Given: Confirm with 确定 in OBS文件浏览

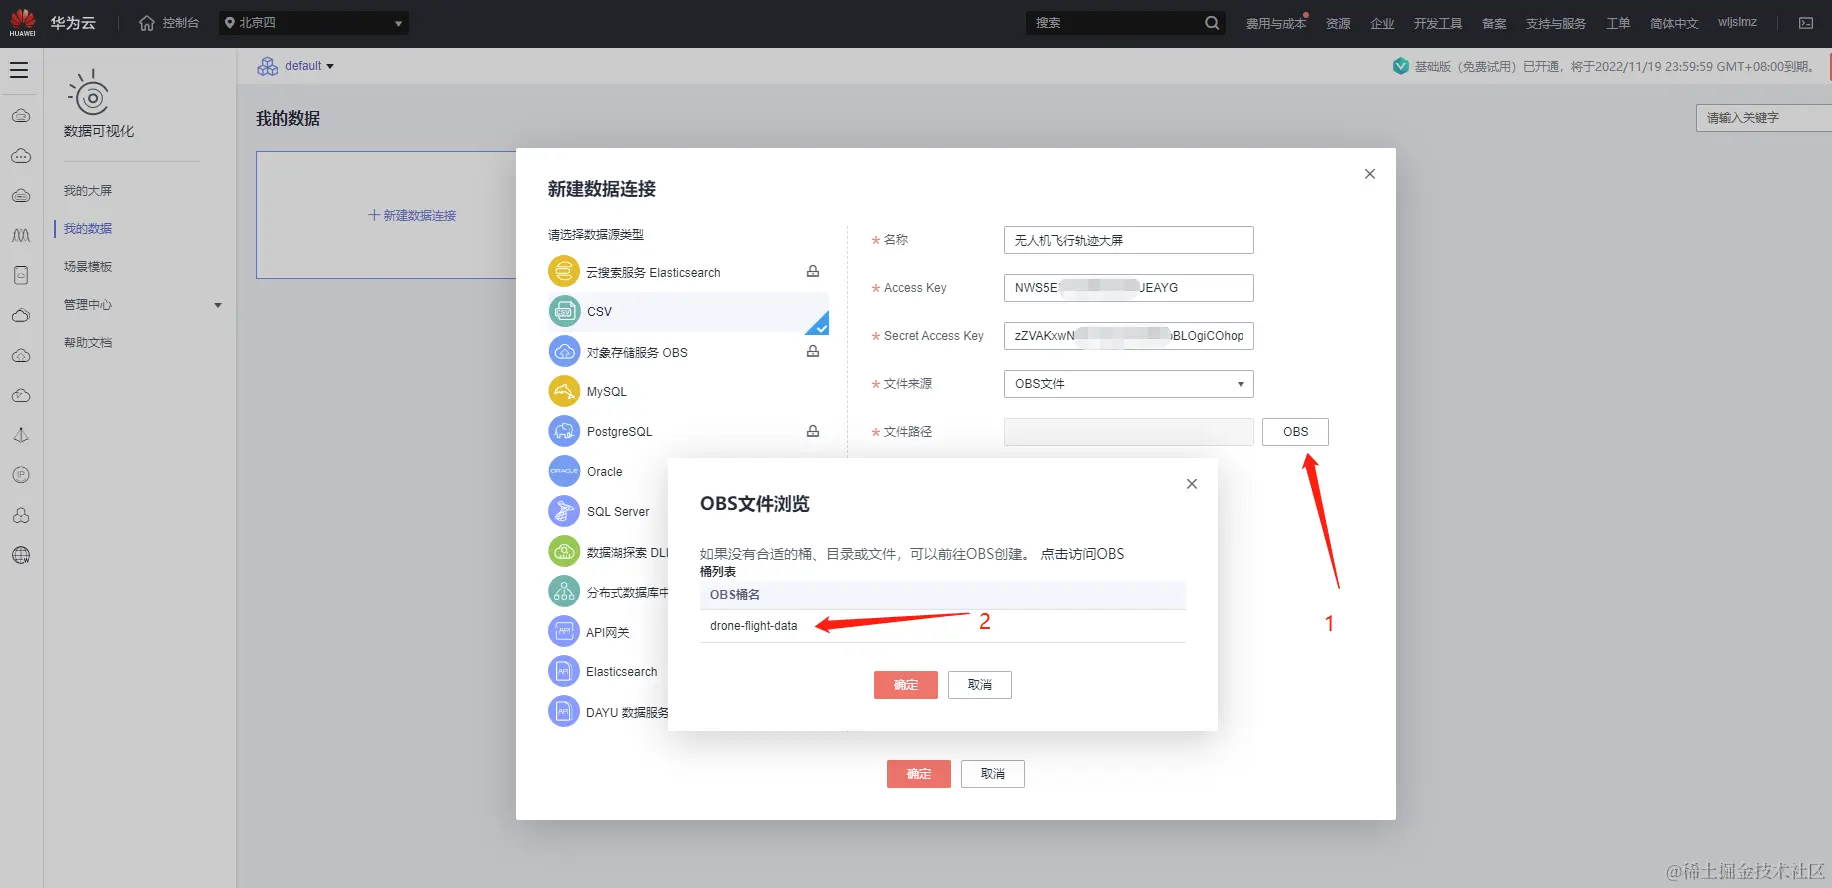Looking at the screenshot, I should (906, 685).
